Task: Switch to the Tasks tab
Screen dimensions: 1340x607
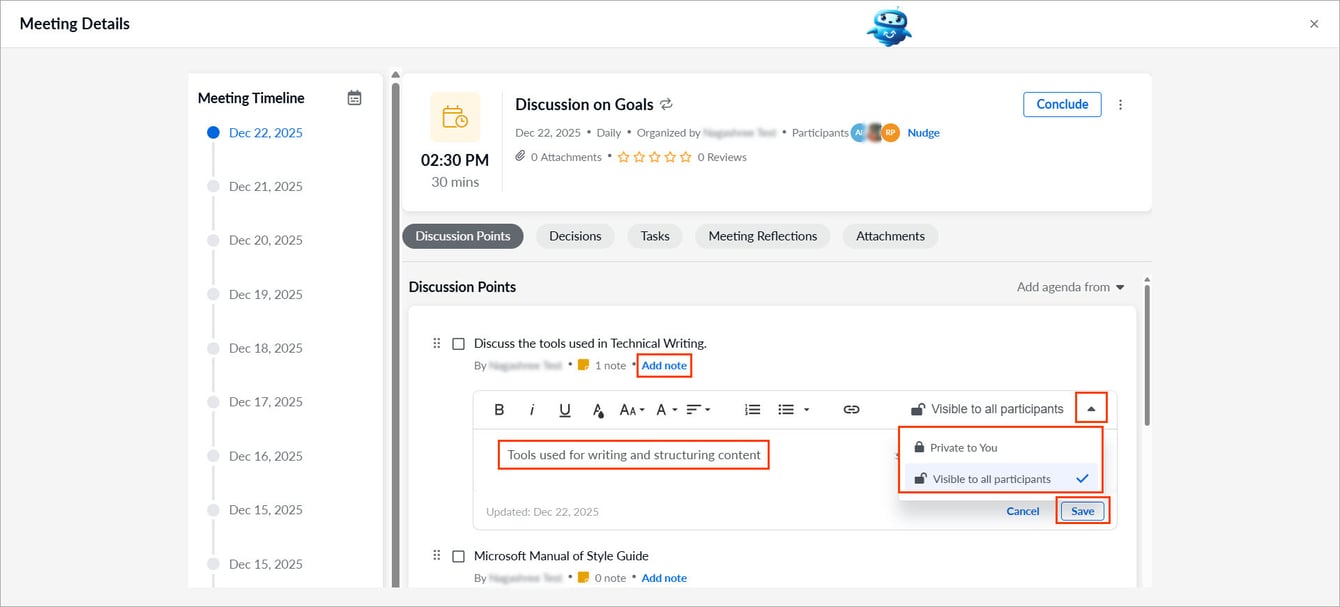Action: pyautogui.click(x=655, y=236)
